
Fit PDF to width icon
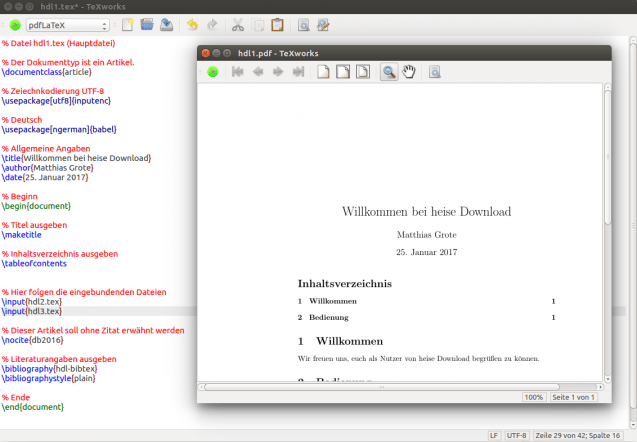pyautogui.click(x=343, y=72)
